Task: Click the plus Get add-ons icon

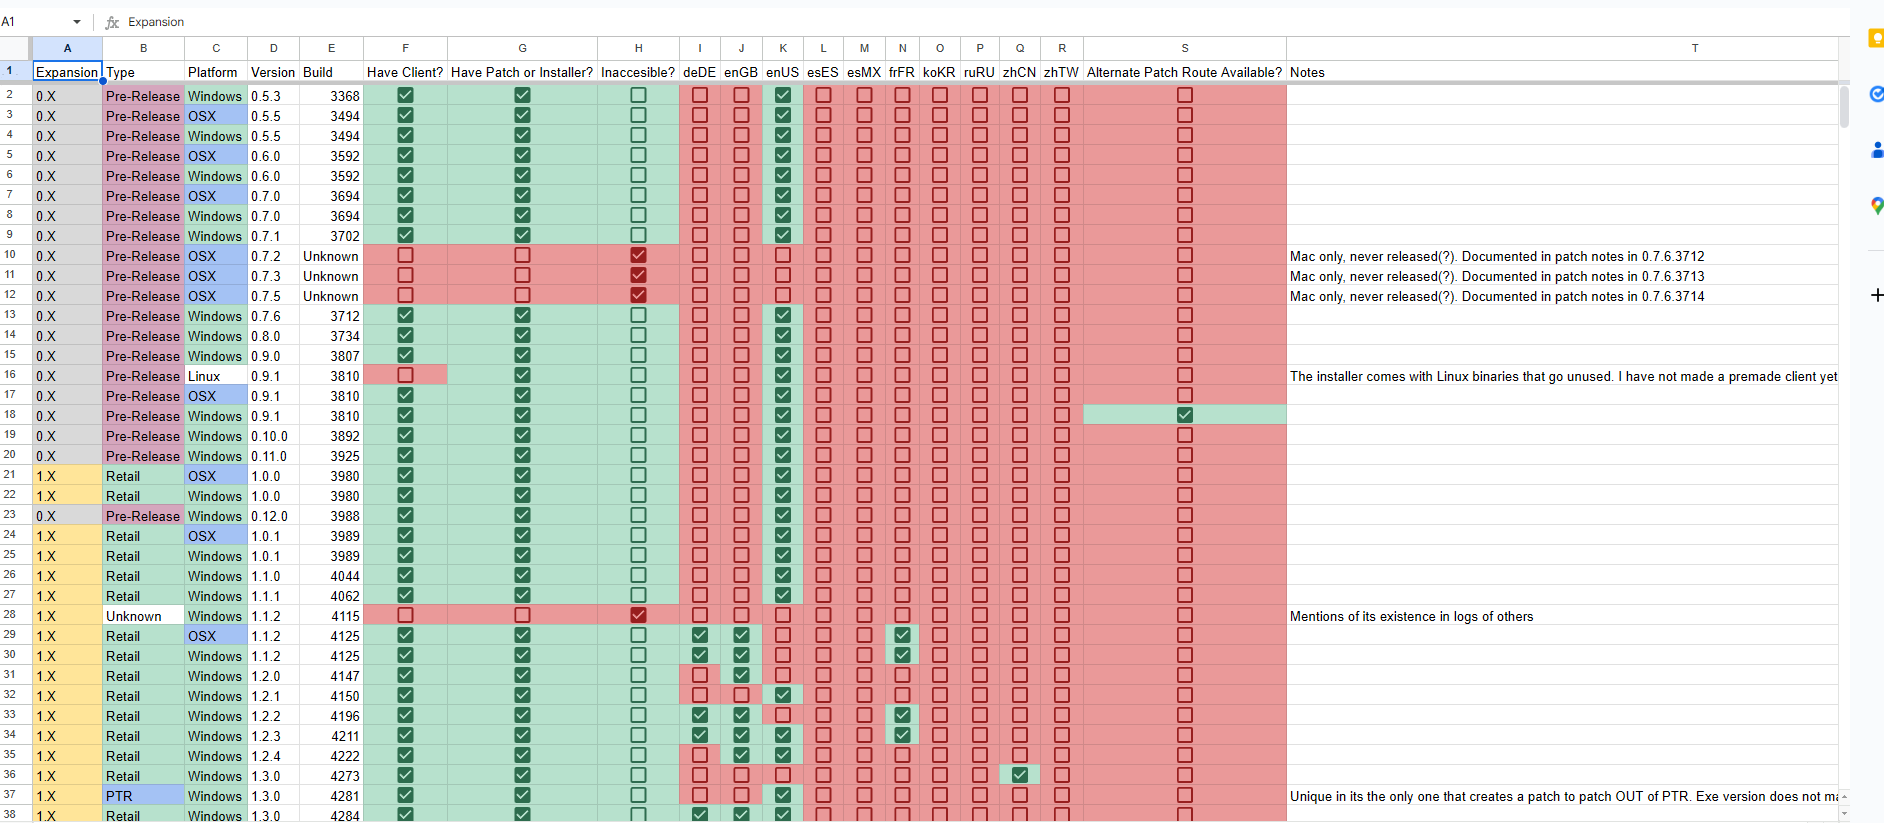Action: 1876,295
